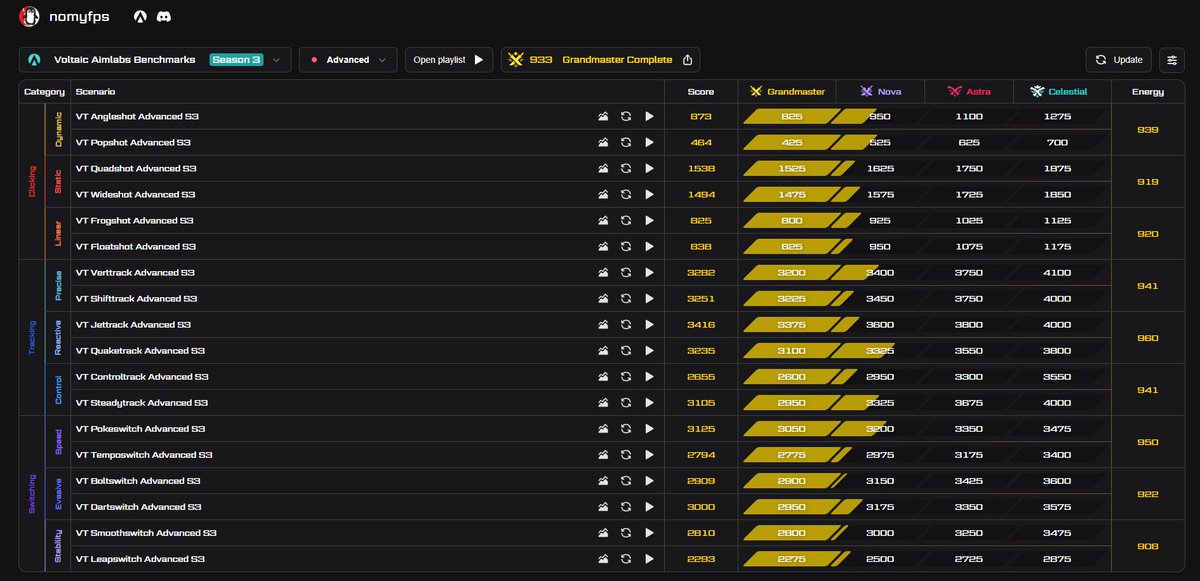1200x581 pixels.
Task: Play VT Angleshot Advanced S3 scenario
Action: click(x=649, y=116)
